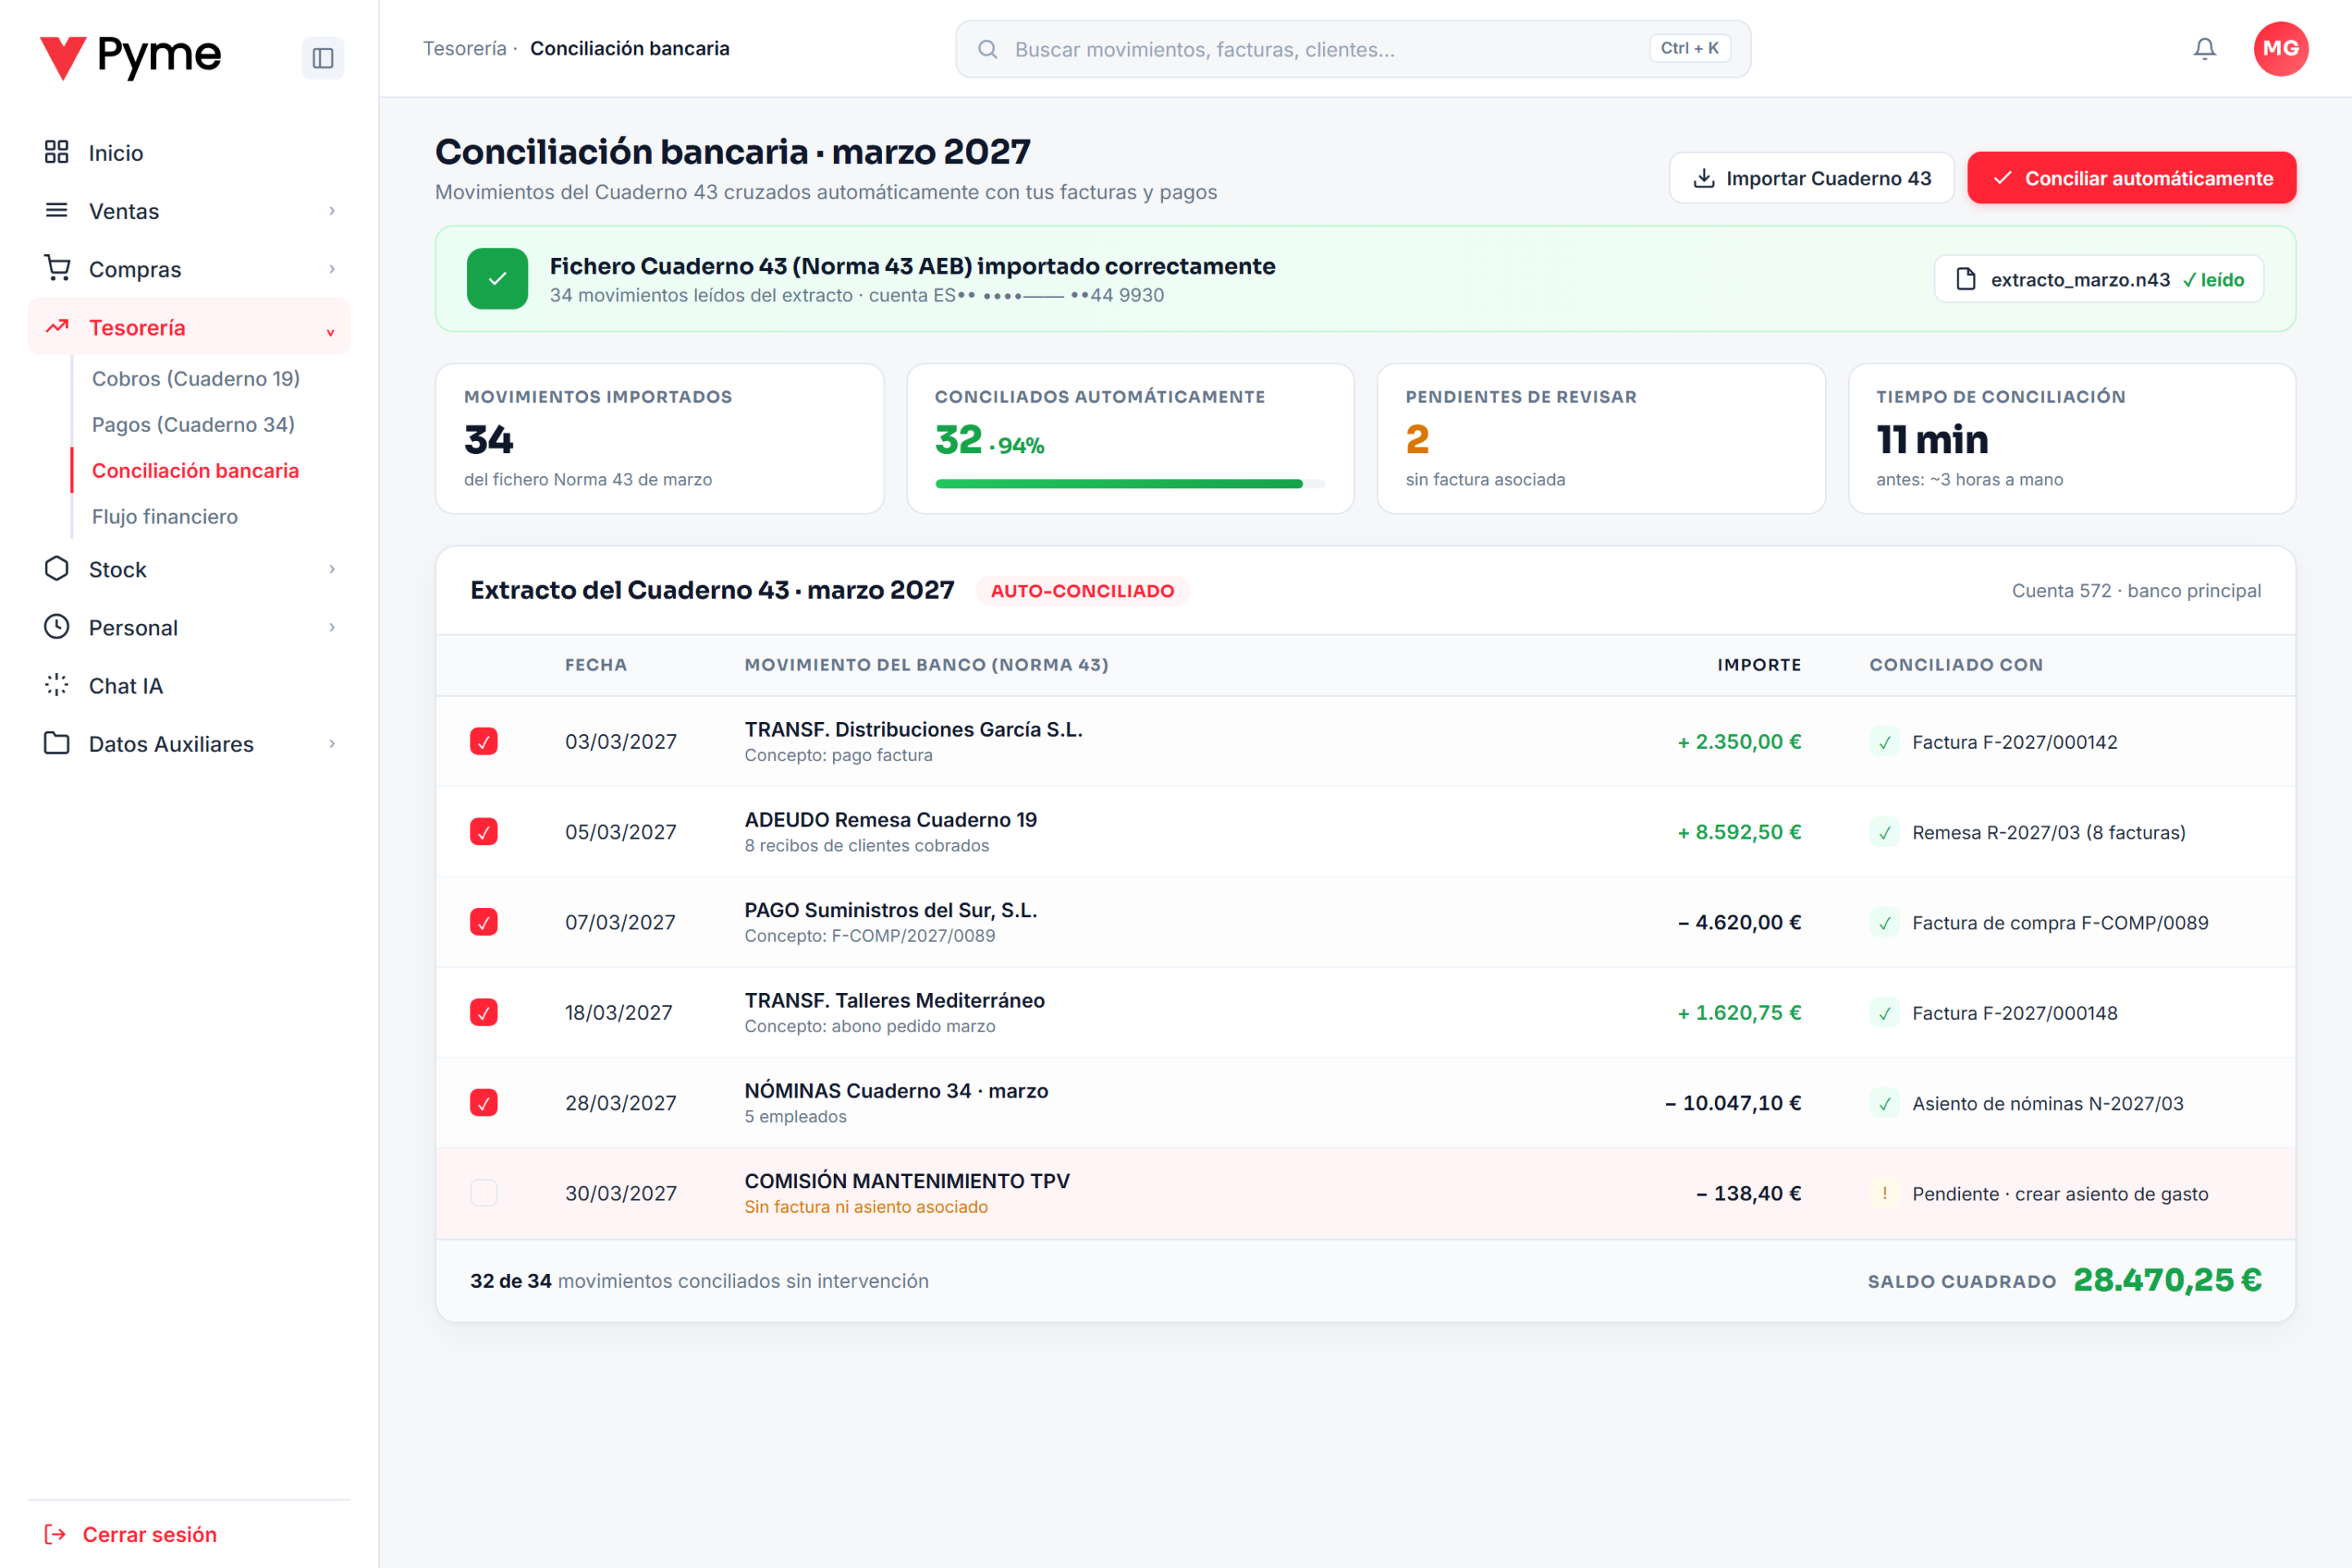The image size is (2352, 1568).
Task: Click check icon beside Factura de compra F-COMP/0089
Action: (1885, 922)
